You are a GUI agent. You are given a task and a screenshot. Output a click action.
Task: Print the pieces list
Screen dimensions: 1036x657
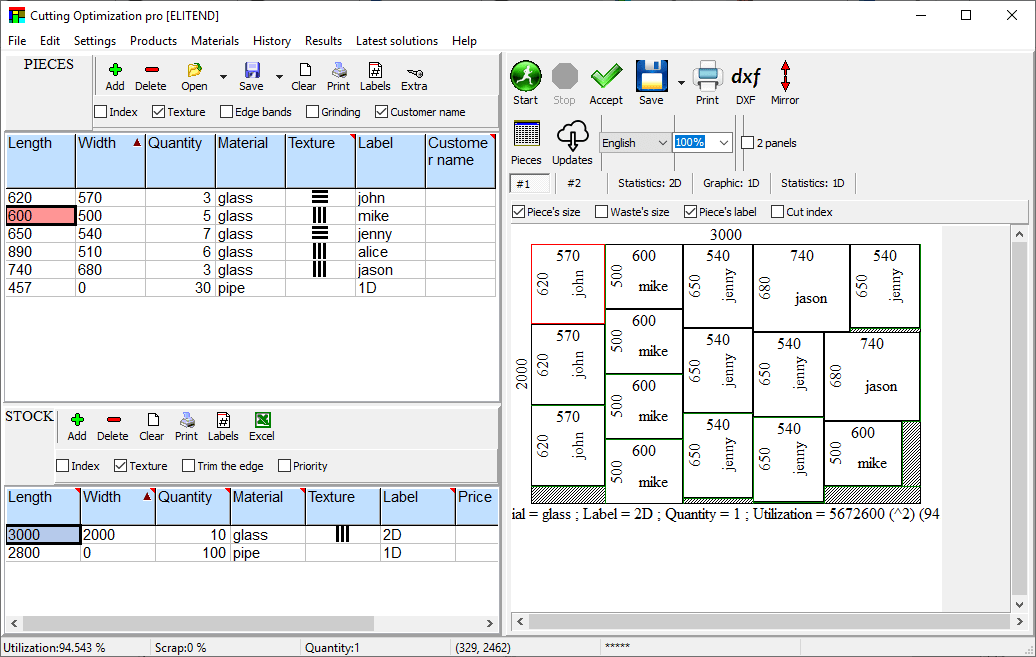[x=338, y=70]
